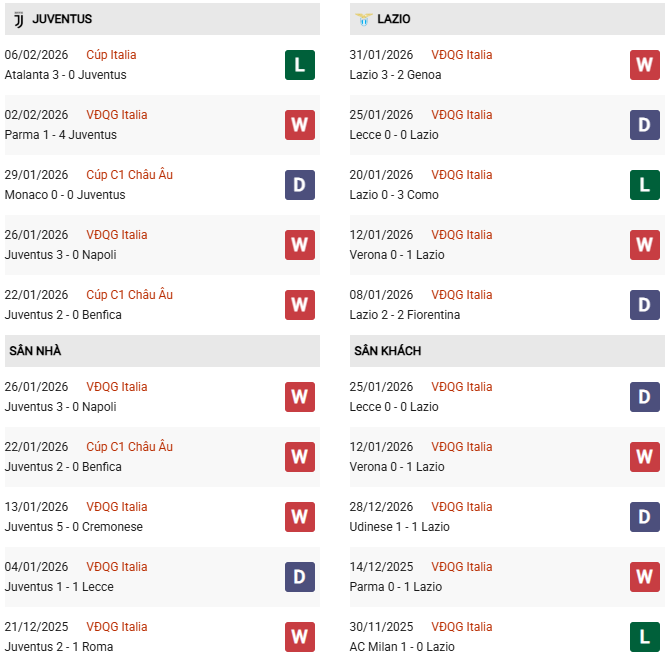The height and width of the screenshot is (660, 666).
Task: Select the green L badge for Lazio 0-3 Como
Action: [645, 185]
